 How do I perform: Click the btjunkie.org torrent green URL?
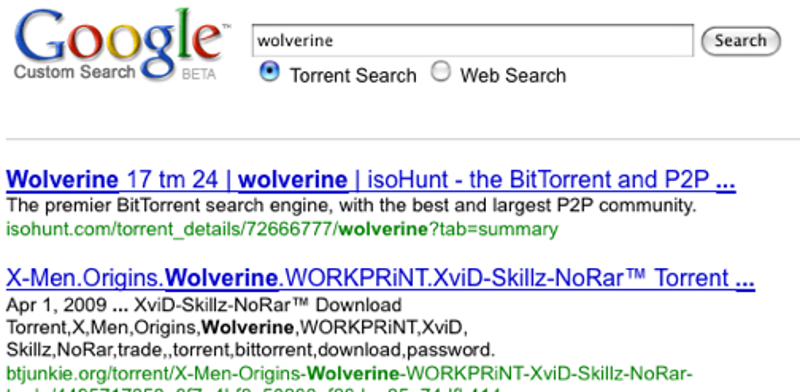(x=349, y=374)
